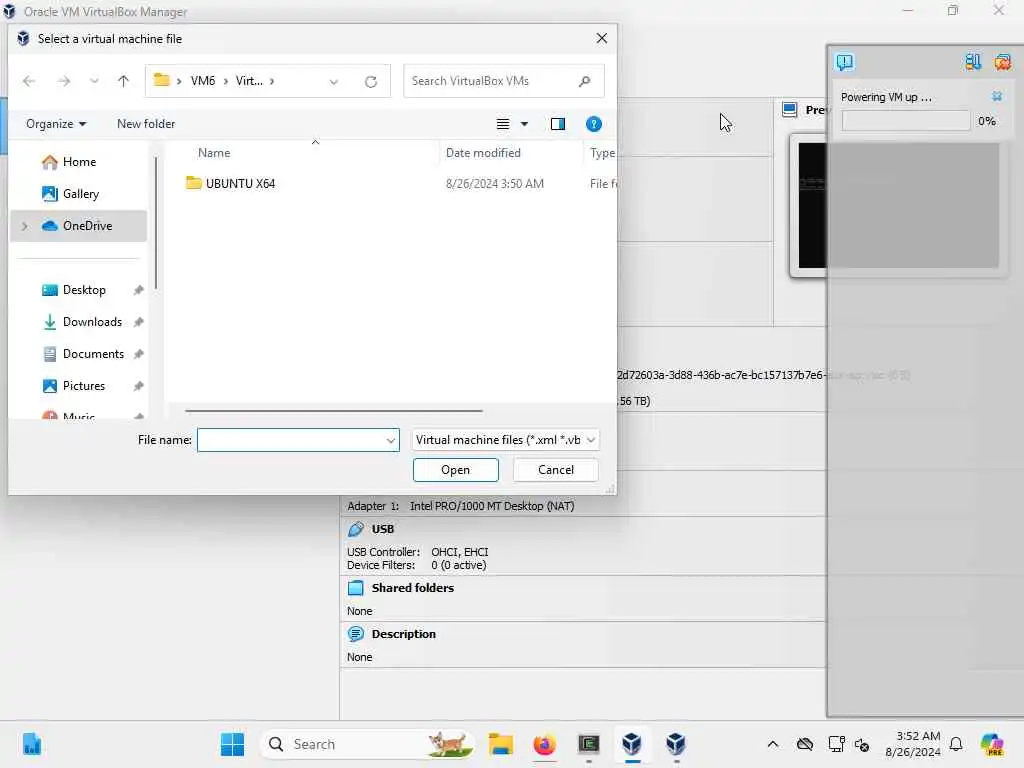The height and width of the screenshot is (768, 1024).
Task: Toggle the preview pane
Action: pyautogui.click(x=558, y=124)
